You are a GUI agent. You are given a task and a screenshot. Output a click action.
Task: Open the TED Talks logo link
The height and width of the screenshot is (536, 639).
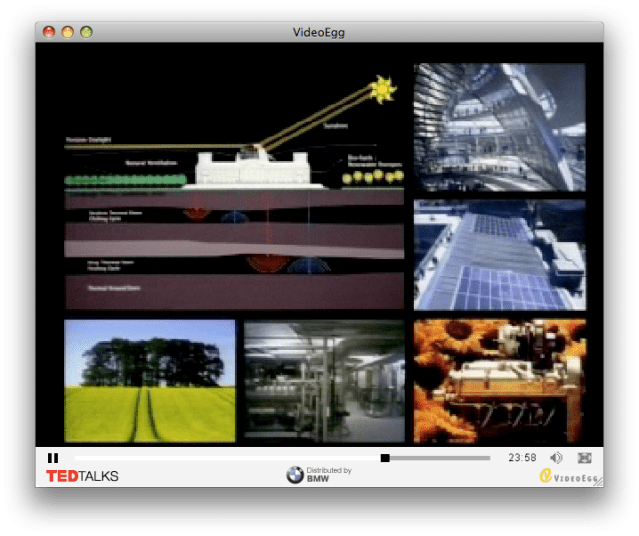coord(82,476)
